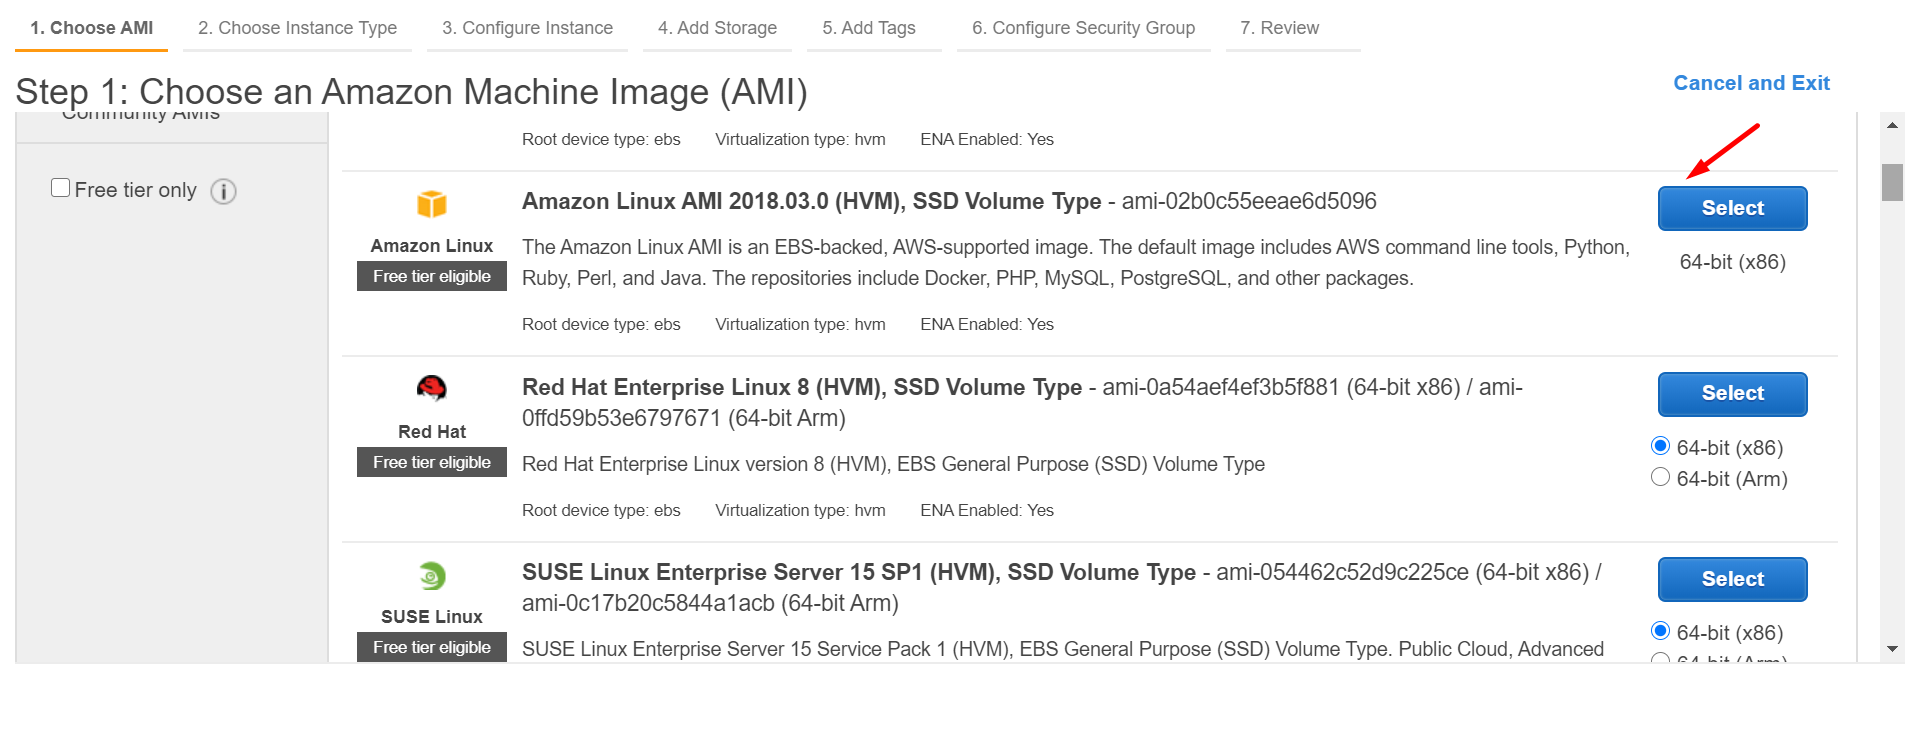Click Free tier eligible badge under Red Hat
This screenshot has width=1914, height=747.
432,462
